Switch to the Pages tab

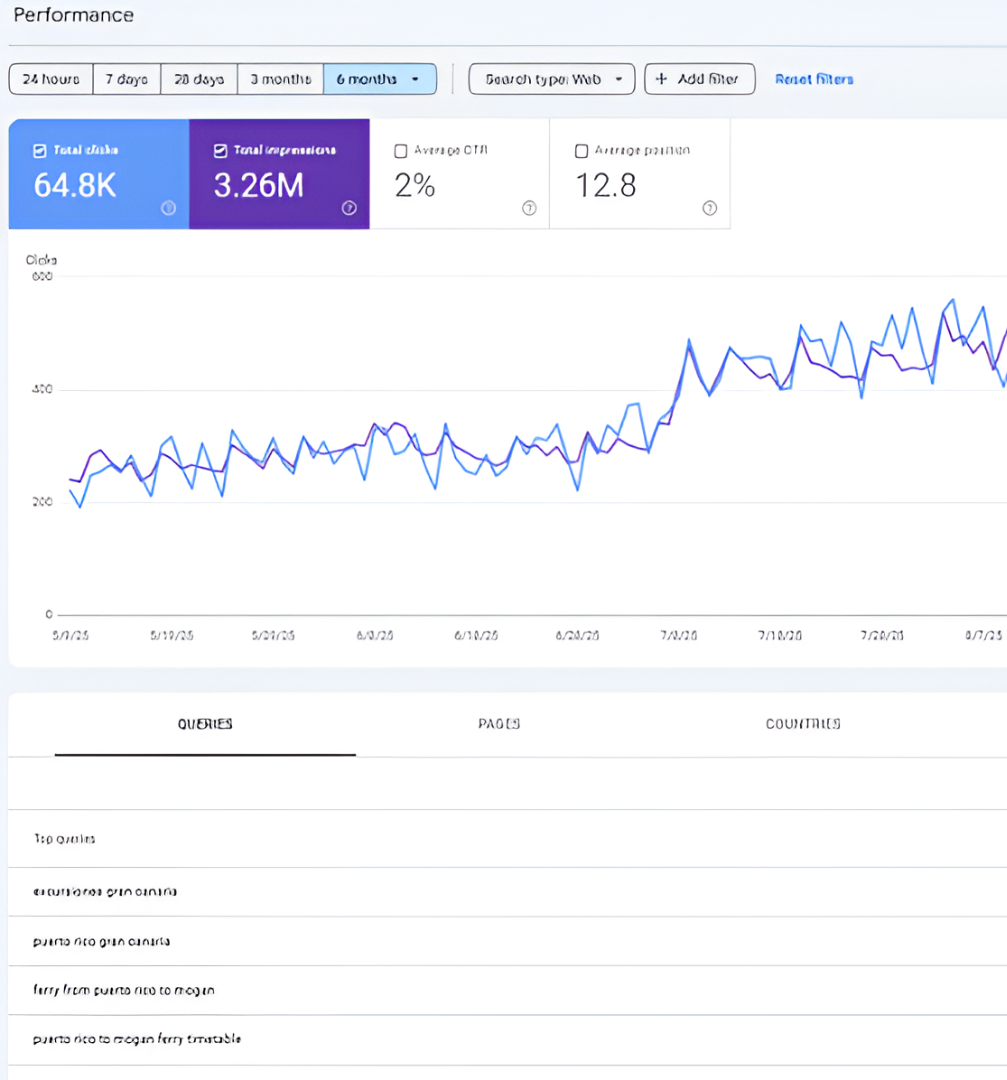(499, 724)
